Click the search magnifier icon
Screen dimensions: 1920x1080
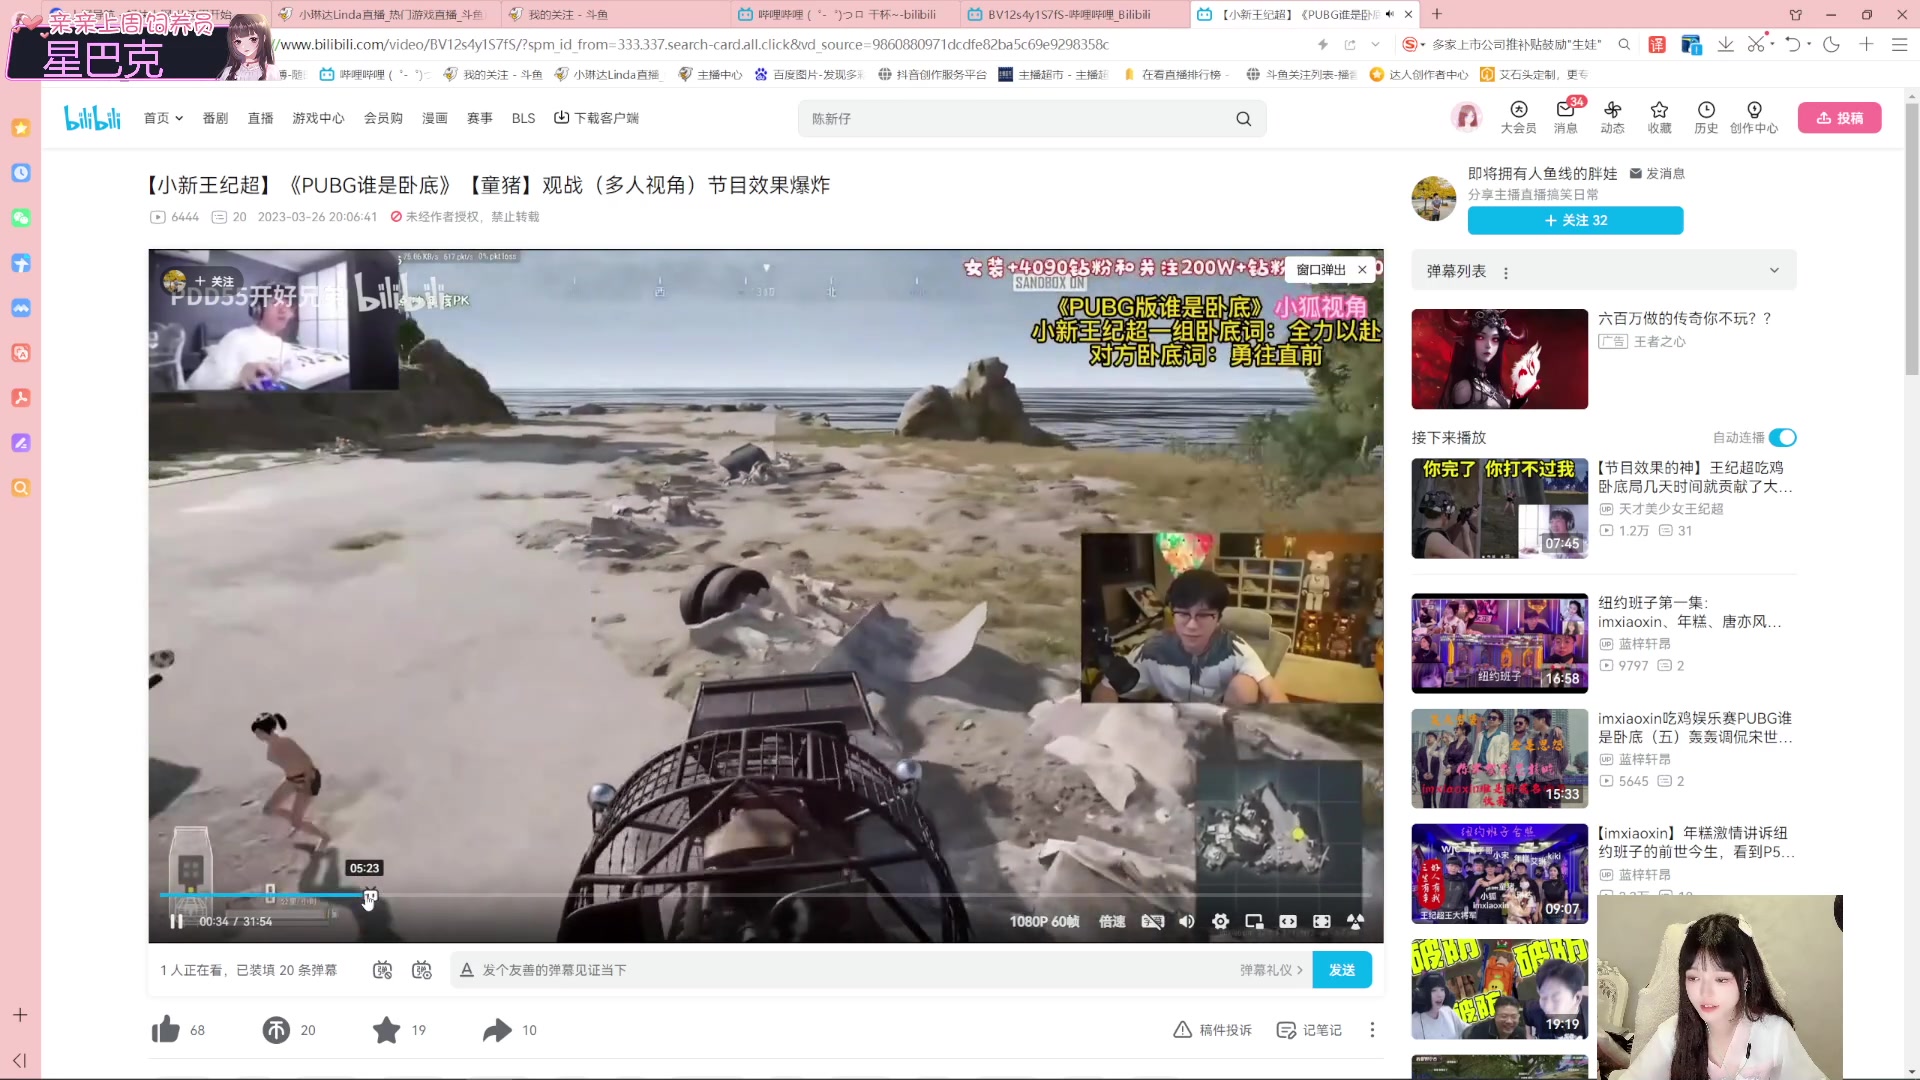(x=1243, y=119)
